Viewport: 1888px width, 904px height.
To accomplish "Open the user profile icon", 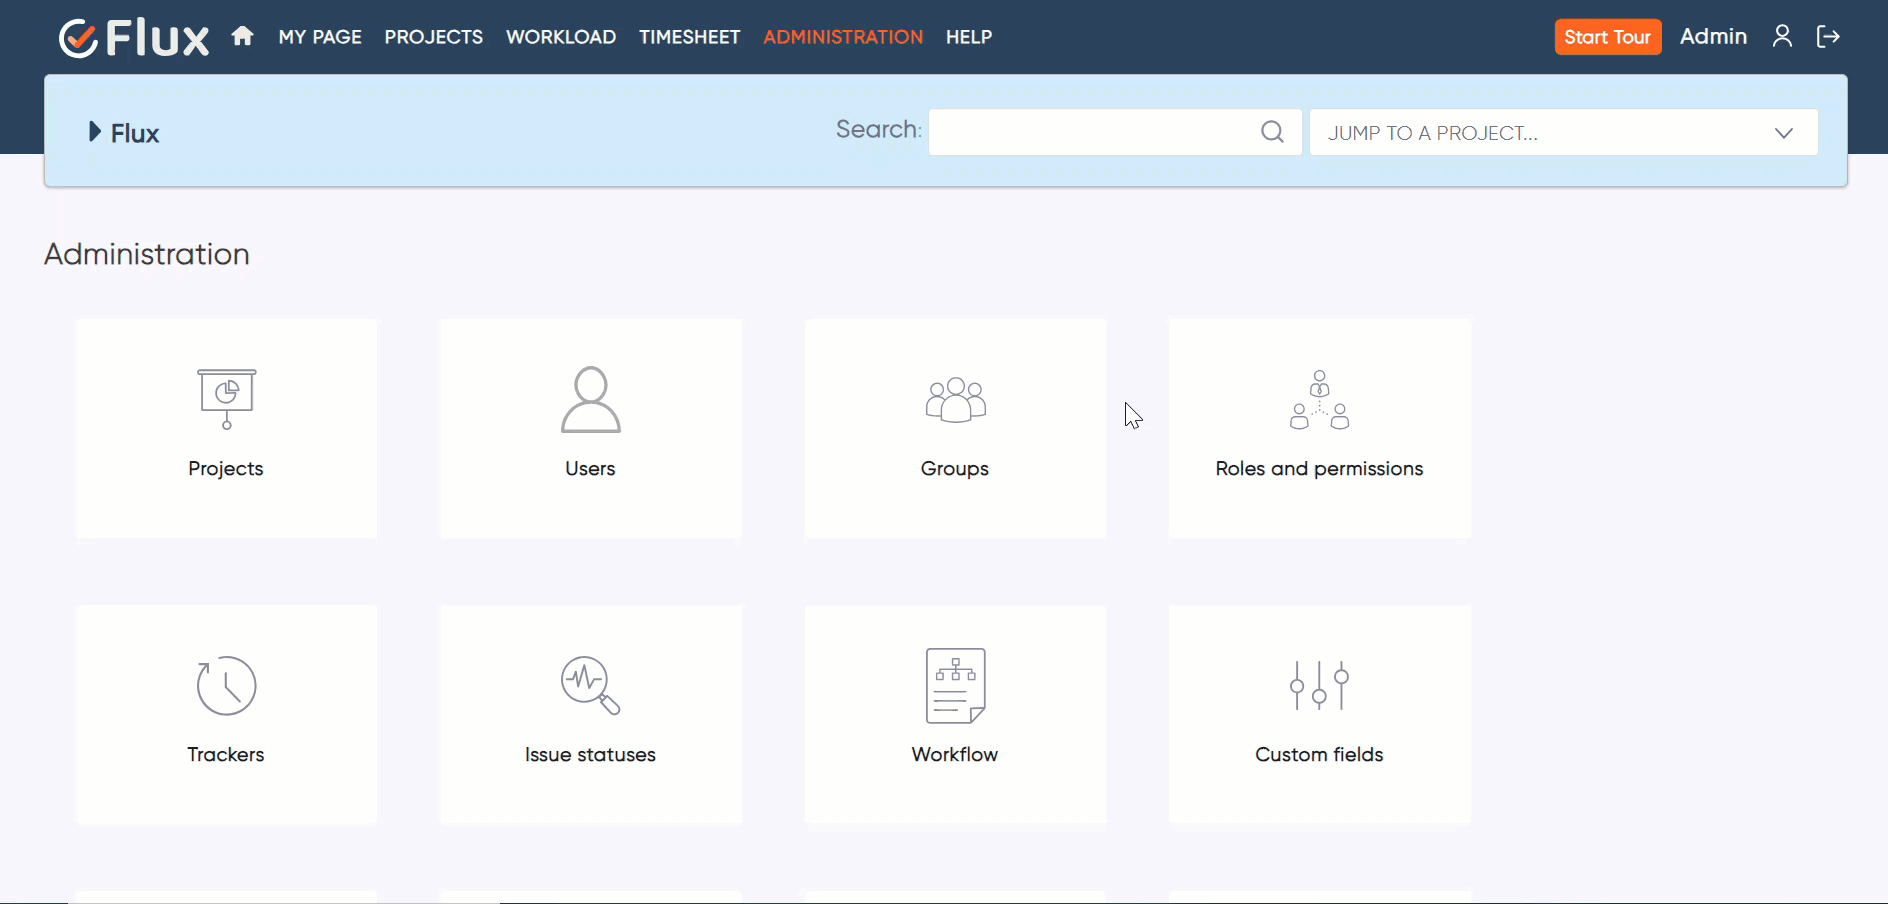I will pyautogui.click(x=1782, y=37).
